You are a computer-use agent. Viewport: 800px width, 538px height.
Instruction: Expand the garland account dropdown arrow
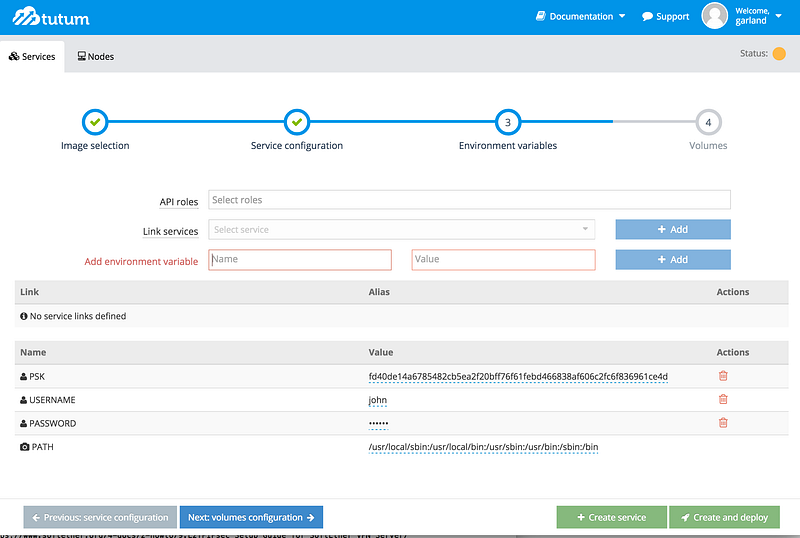(779, 16)
